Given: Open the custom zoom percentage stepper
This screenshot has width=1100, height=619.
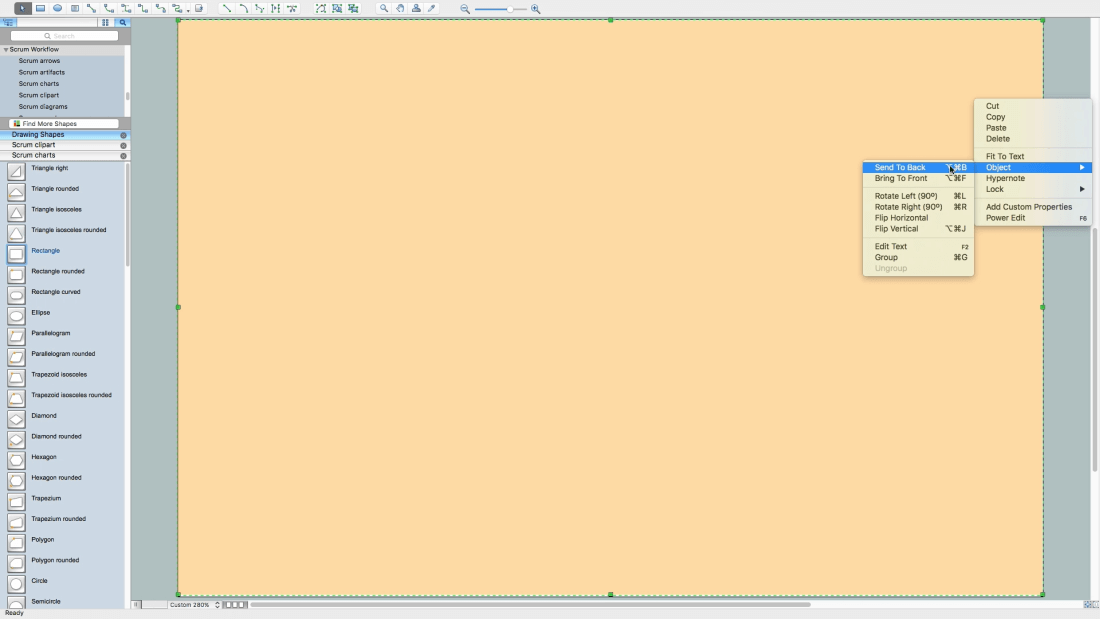Looking at the screenshot, I should point(217,604).
